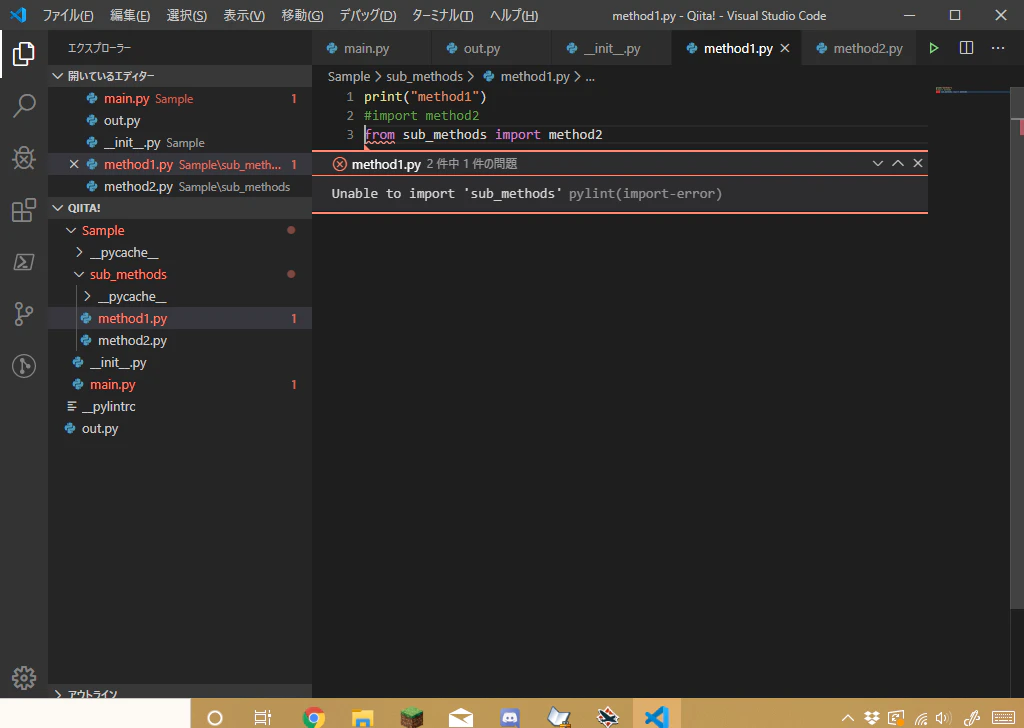Go to next problem in peek panel
The image size is (1024, 728).
[878, 163]
